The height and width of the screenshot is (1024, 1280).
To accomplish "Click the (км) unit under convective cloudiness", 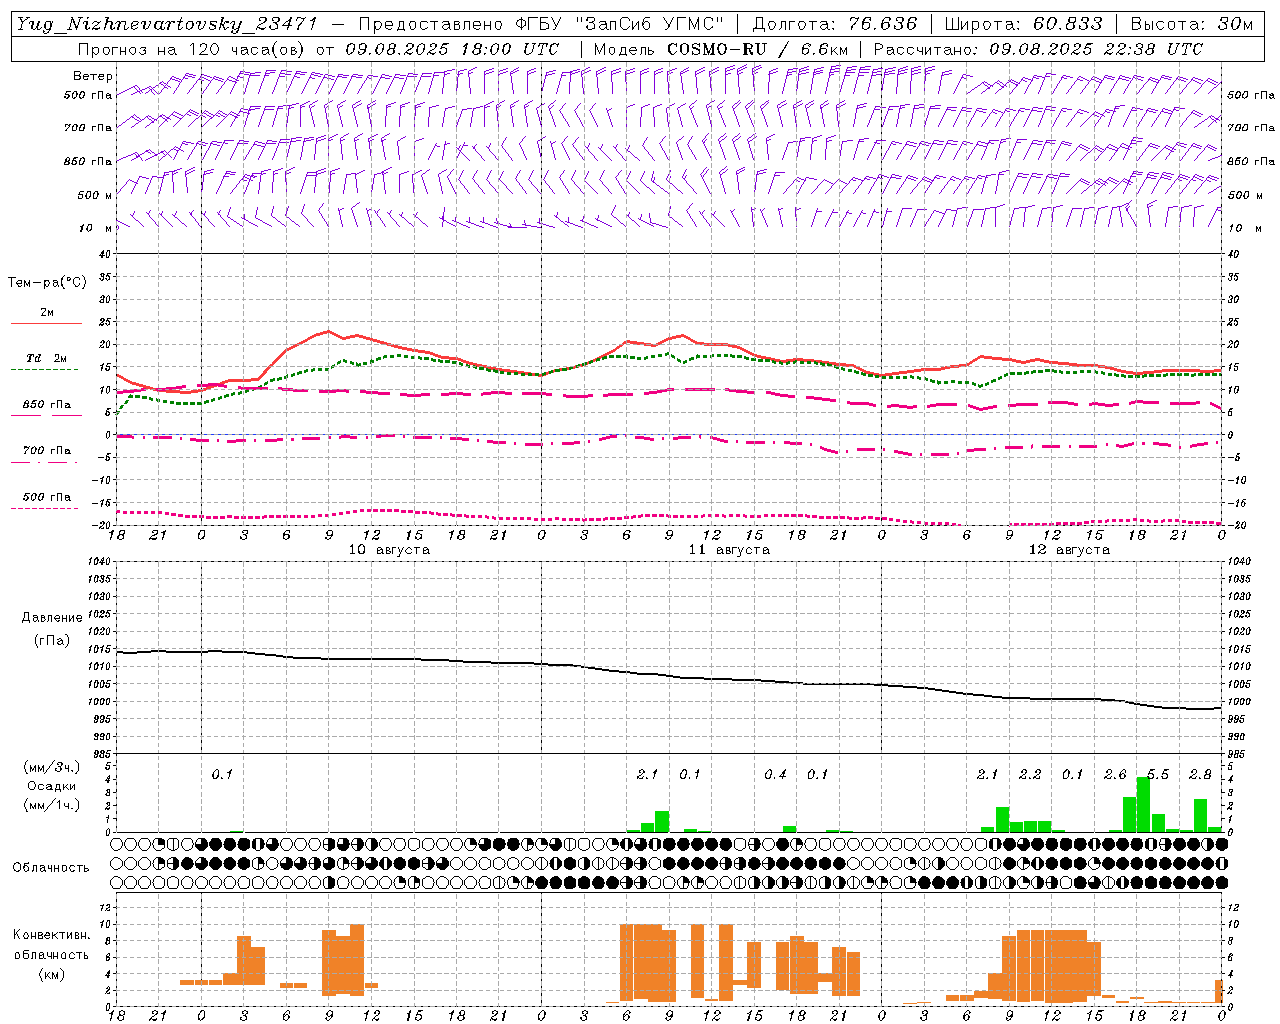I will point(51,974).
